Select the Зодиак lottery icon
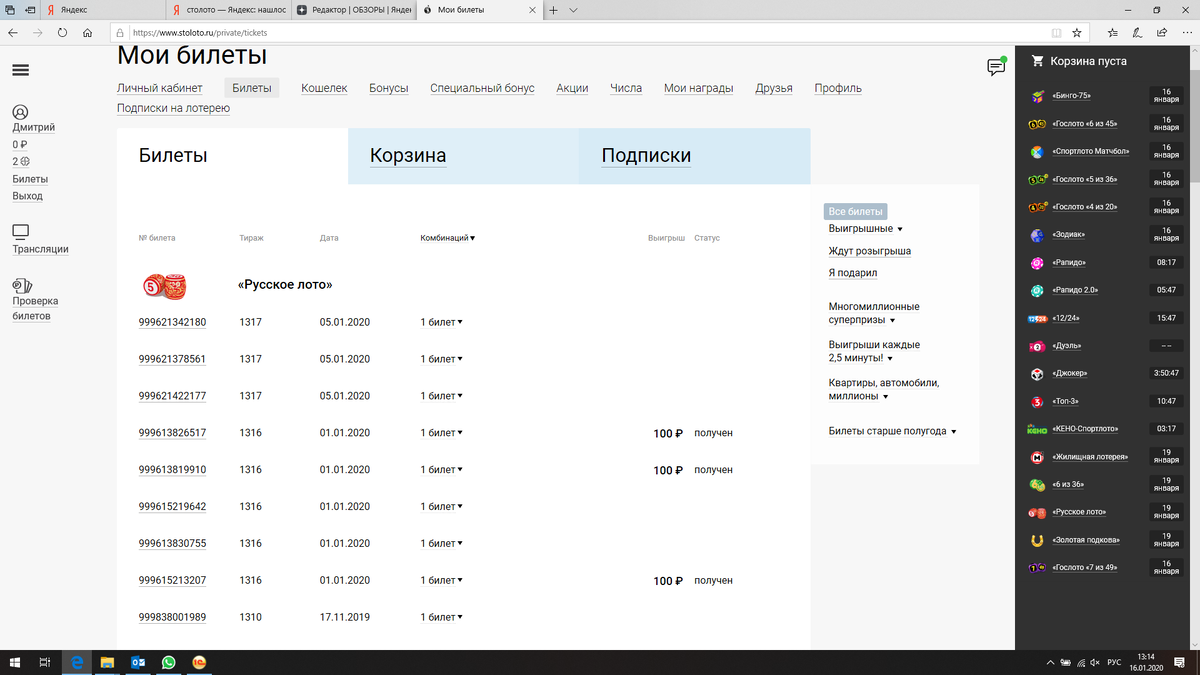 [1037, 235]
